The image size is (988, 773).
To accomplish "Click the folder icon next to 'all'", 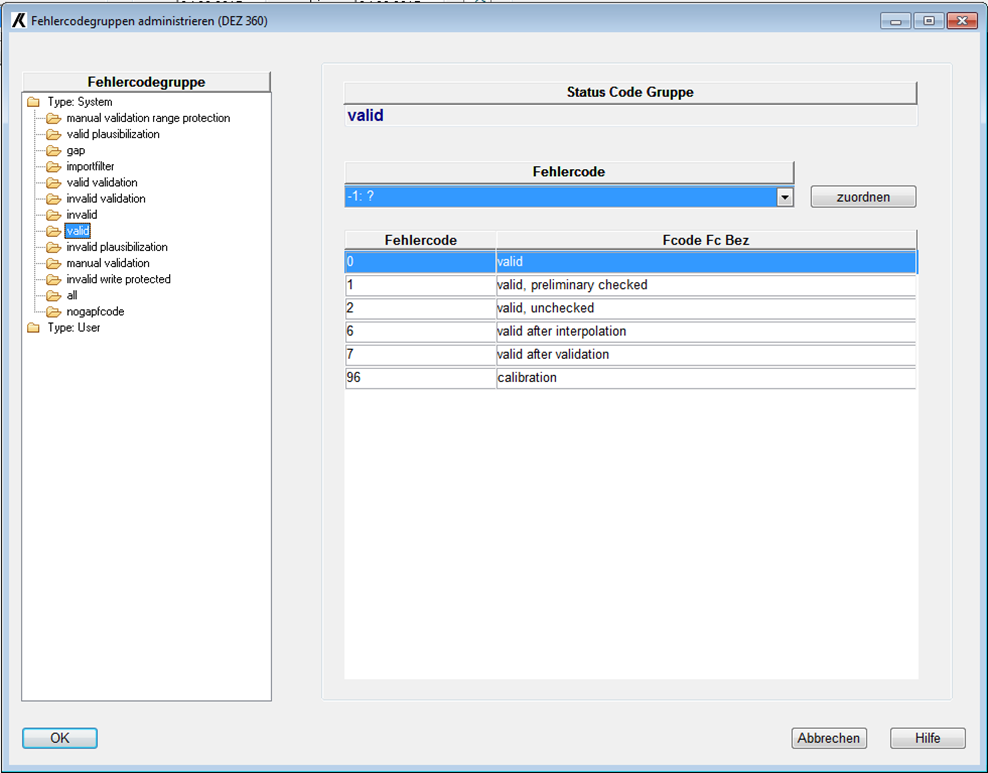I will (53, 296).
